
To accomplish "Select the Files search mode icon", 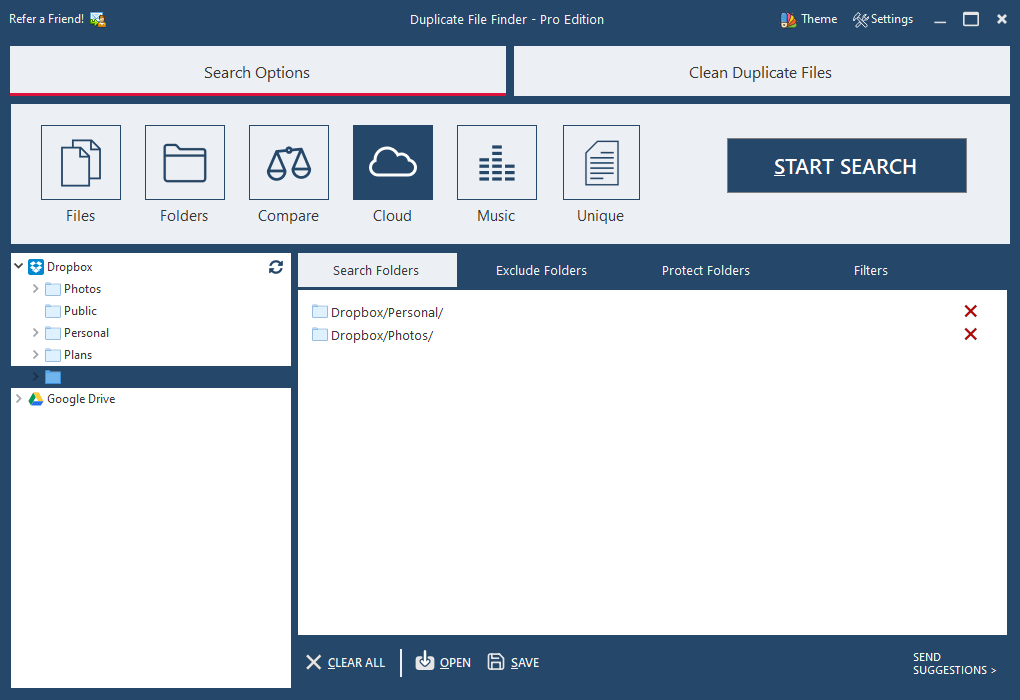I will click(x=81, y=163).
